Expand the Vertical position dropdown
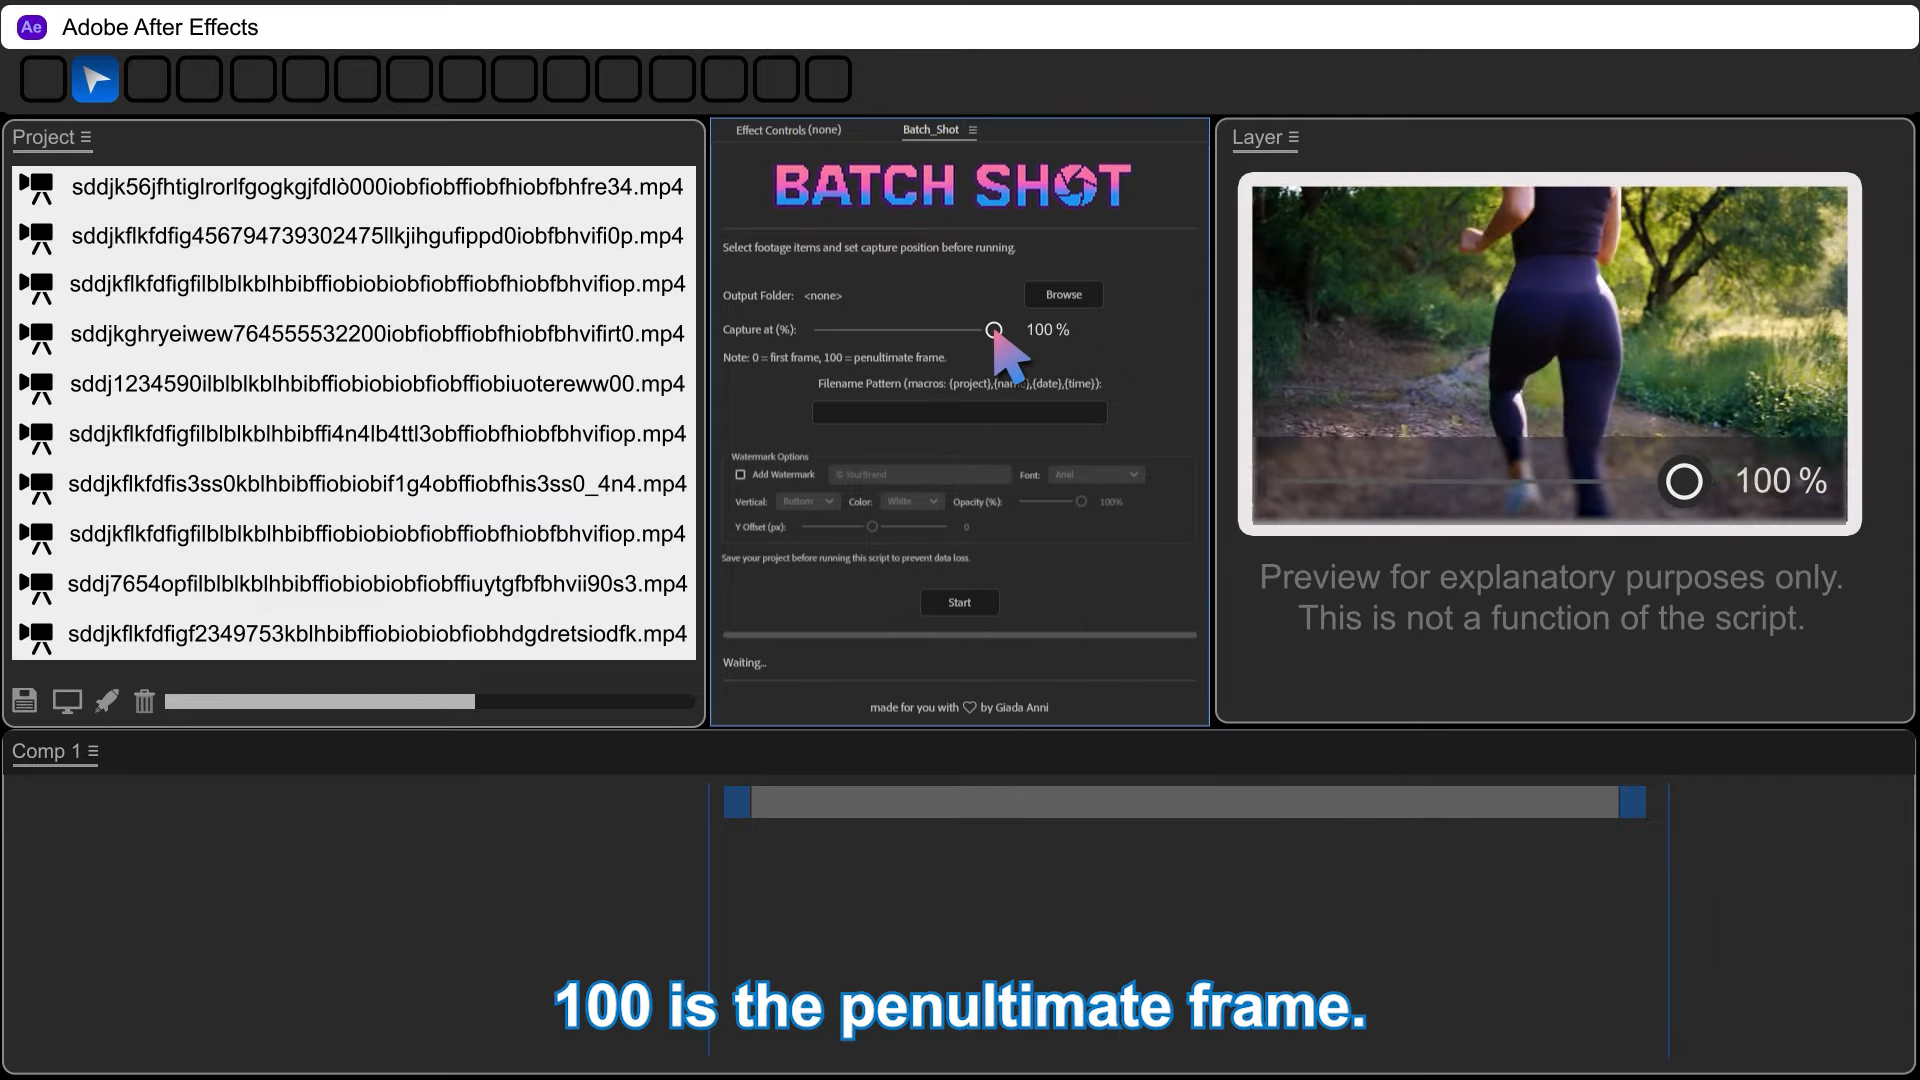The image size is (1920, 1080). tap(808, 502)
